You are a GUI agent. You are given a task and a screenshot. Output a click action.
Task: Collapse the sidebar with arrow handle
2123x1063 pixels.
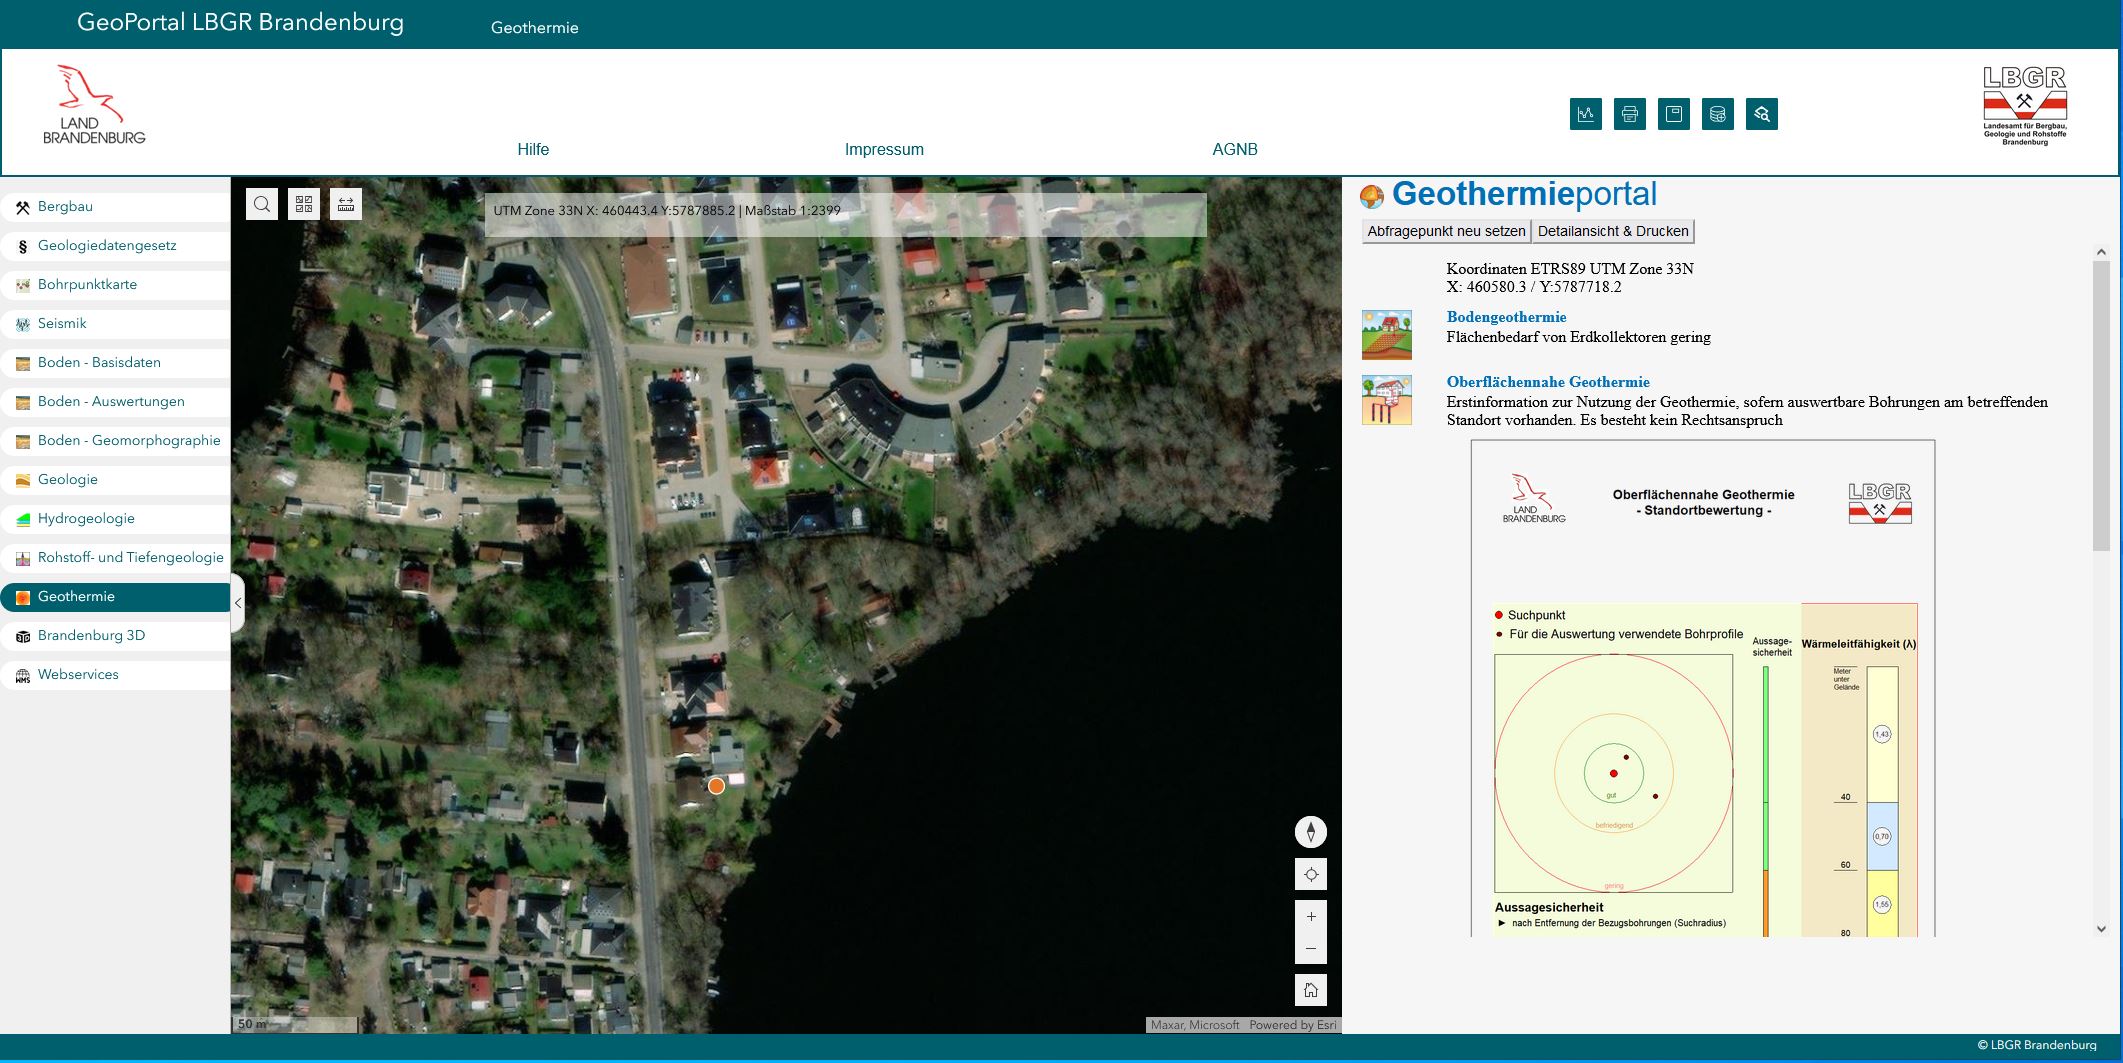[238, 603]
